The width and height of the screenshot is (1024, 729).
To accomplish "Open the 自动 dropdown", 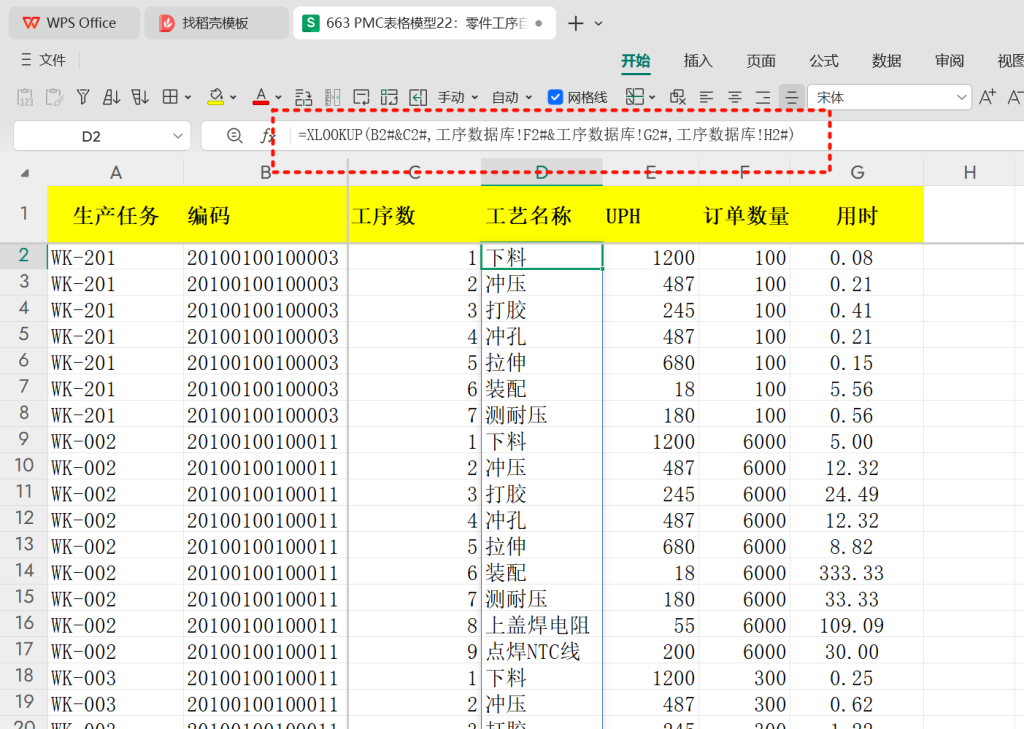I will click(x=512, y=97).
